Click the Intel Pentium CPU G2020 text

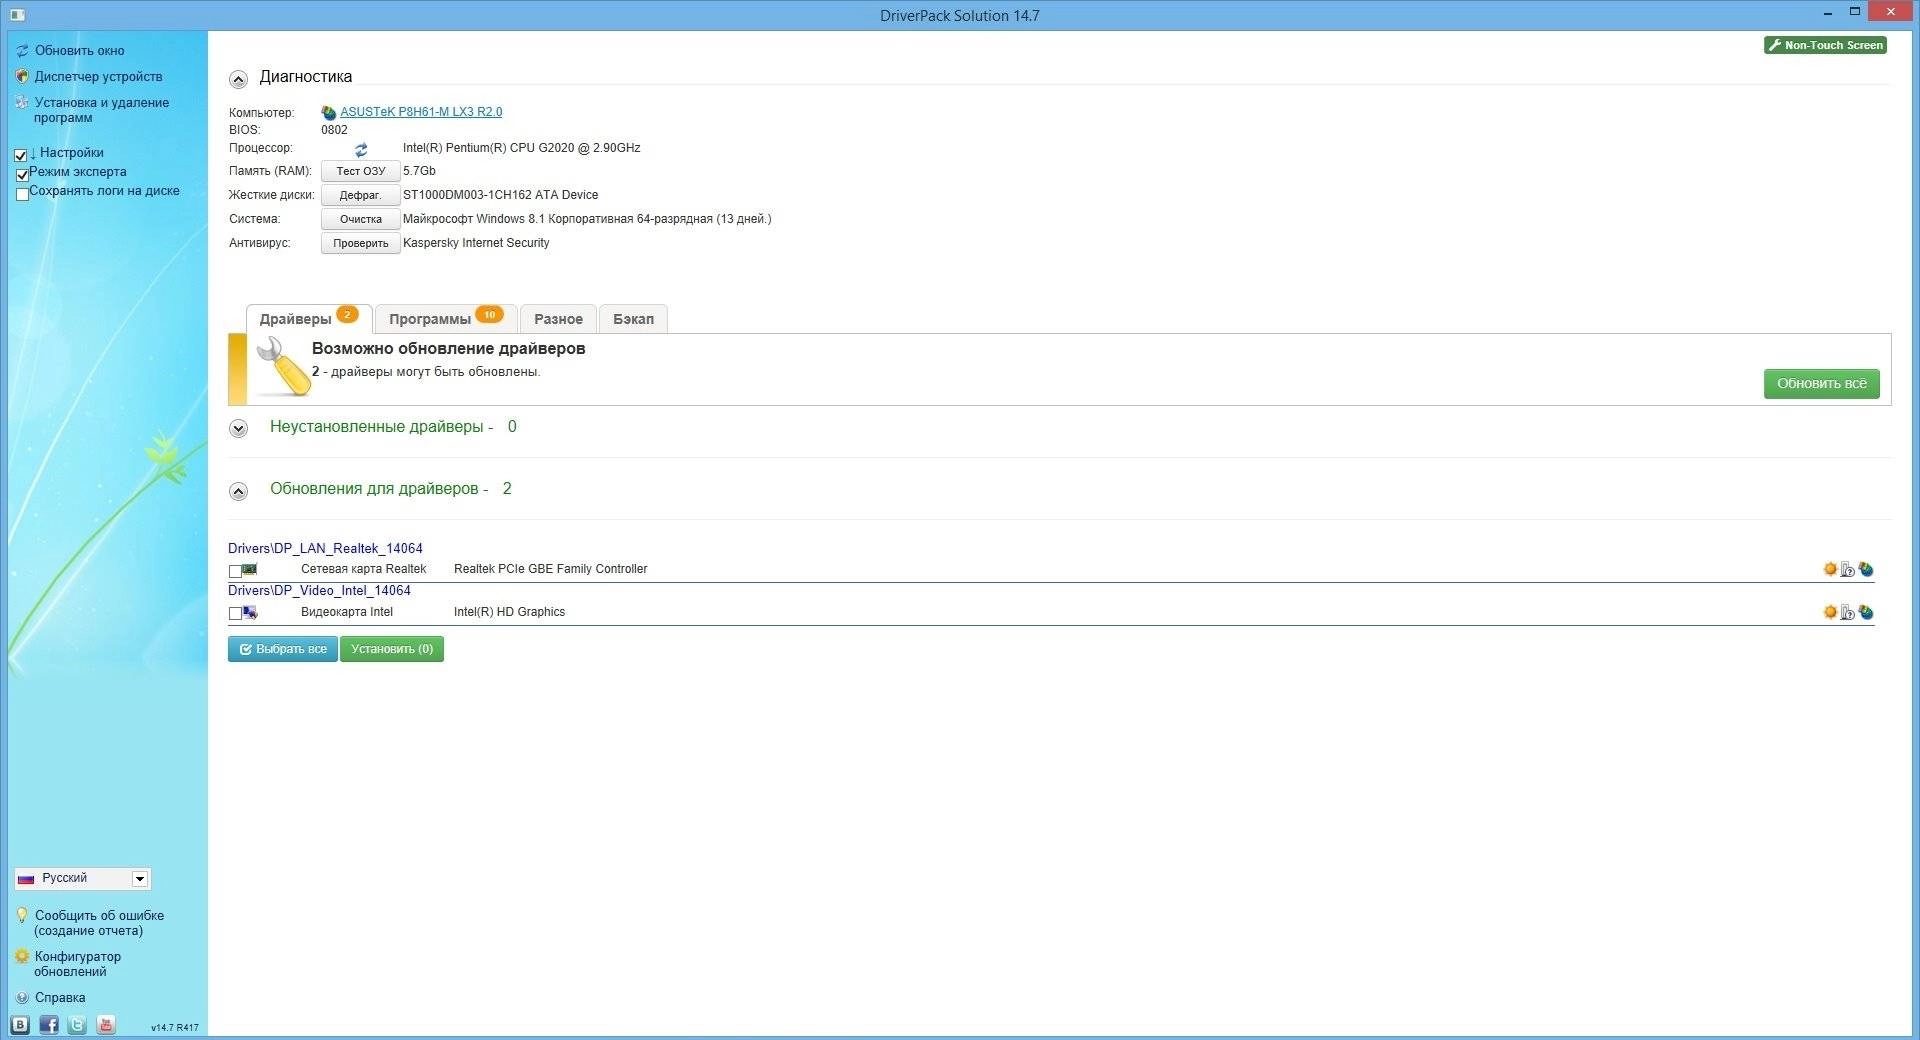click(x=521, y=148)
